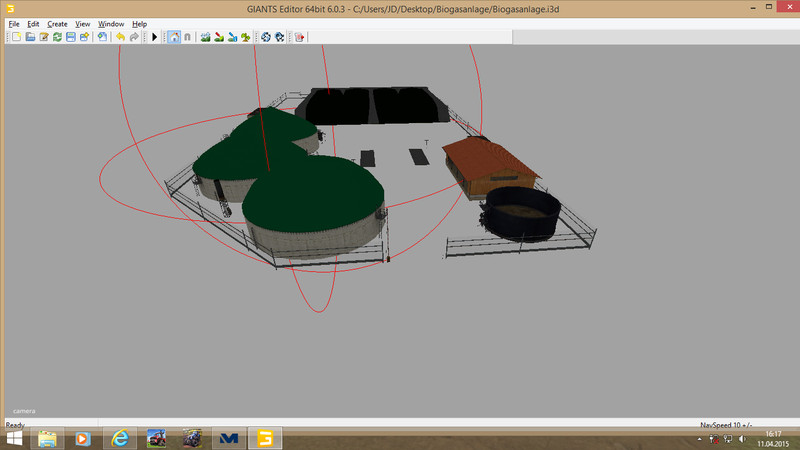Click the blue Save floppy disk icon
800x450 pixels.
pyautogui.click(x=71, y=37)
